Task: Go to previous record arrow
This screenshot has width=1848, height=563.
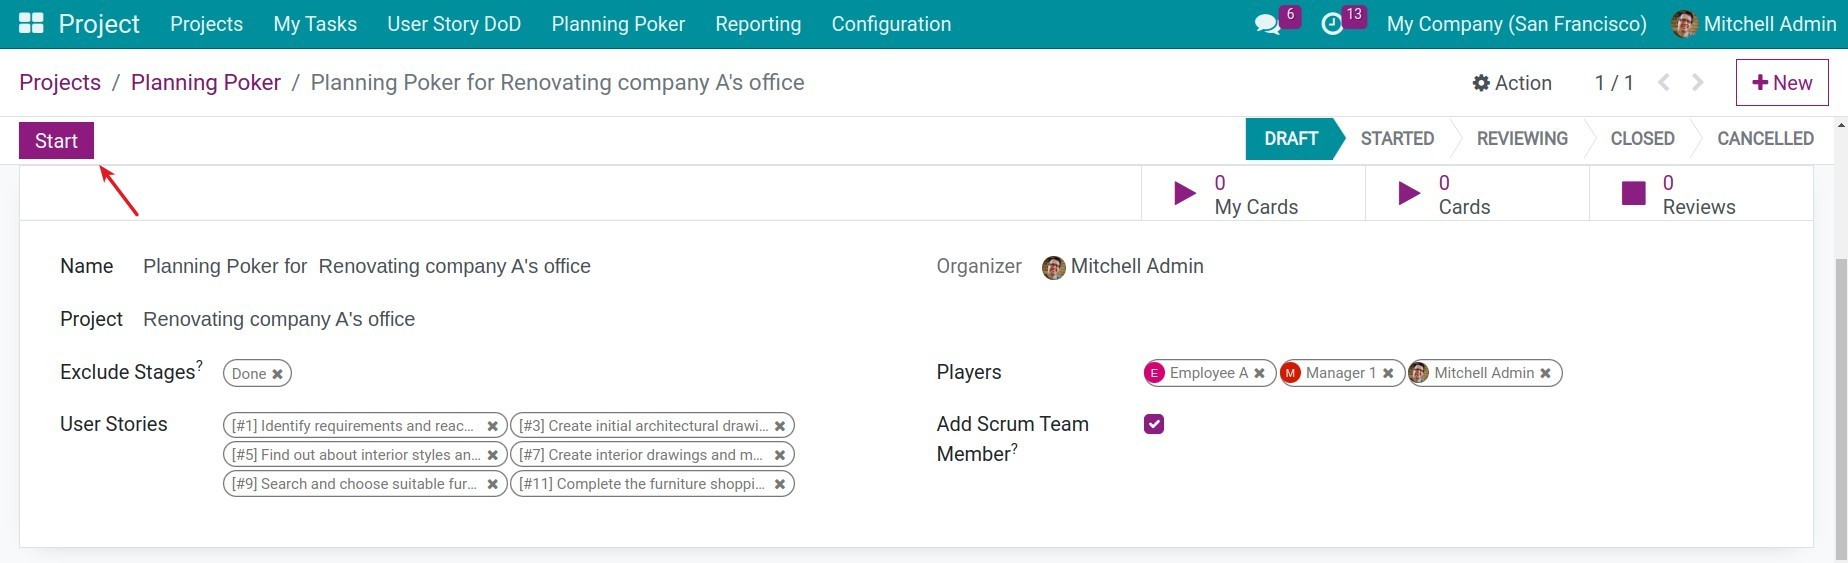Action: 1663,82
